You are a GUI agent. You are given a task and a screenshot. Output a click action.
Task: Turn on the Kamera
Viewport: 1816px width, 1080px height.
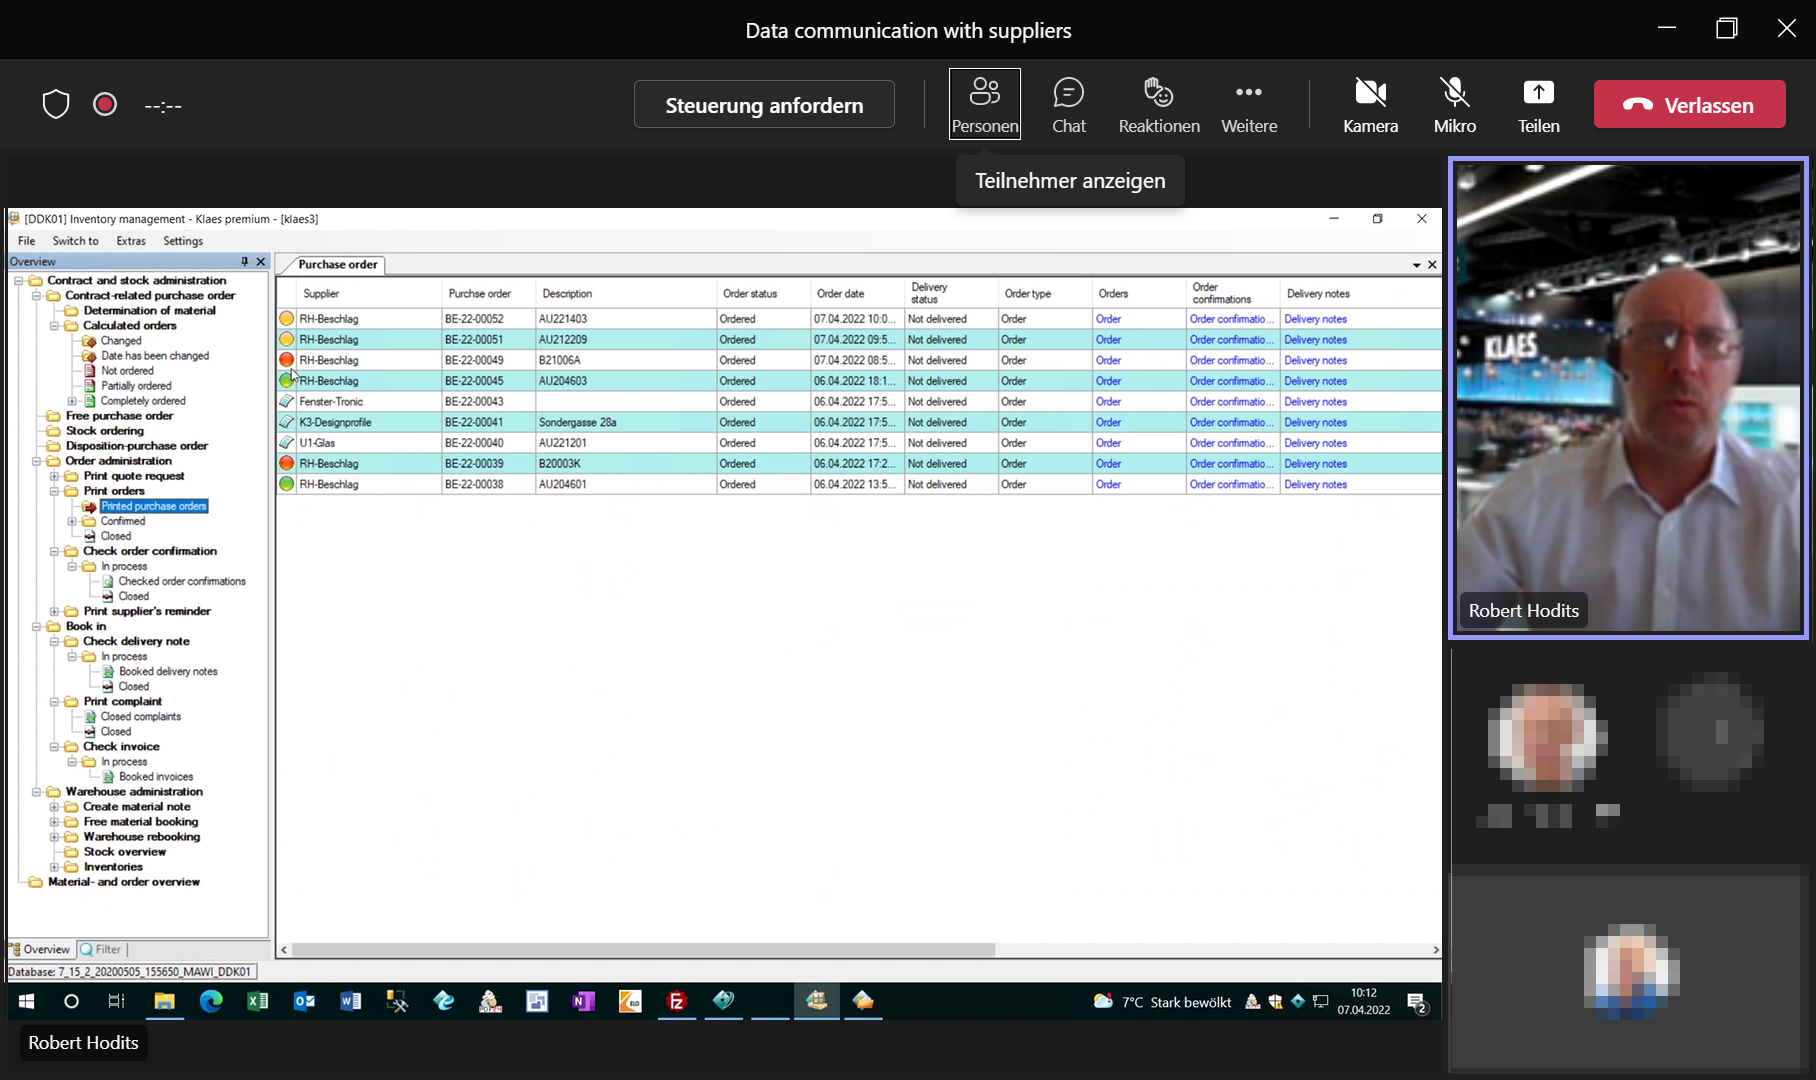click(x=1370, y=104)
